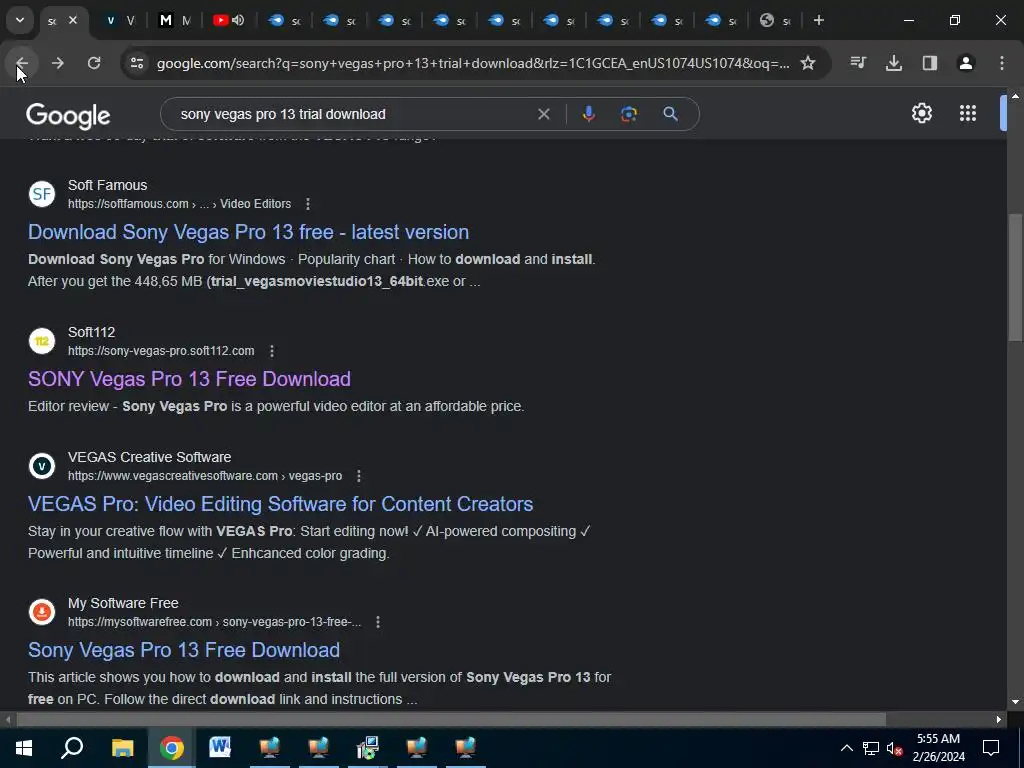Image resolution: width=1024 pixels, height=768 pixels.
Task: Open the Chrome side panel icon
Action: click(930, 63)
